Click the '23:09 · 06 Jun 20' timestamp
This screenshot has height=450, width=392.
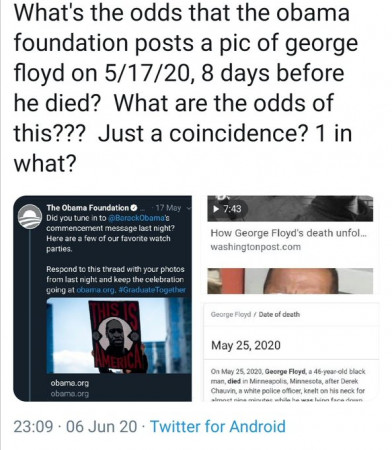point(75,426)
